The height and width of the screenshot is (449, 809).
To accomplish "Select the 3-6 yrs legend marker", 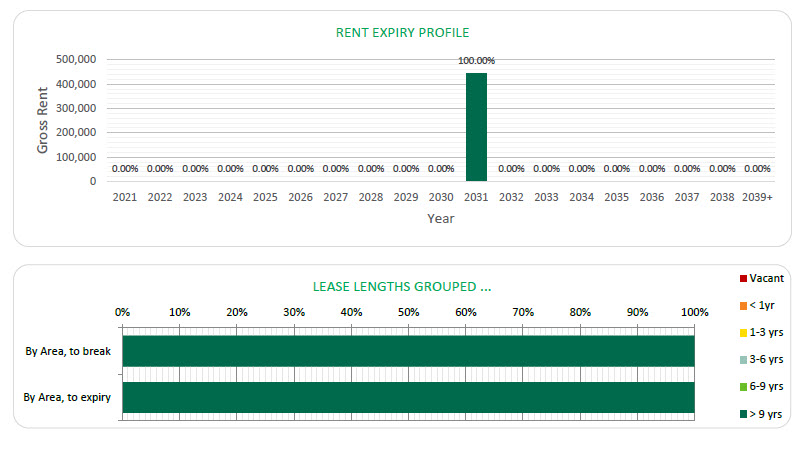I will click(x=743, y=359).
